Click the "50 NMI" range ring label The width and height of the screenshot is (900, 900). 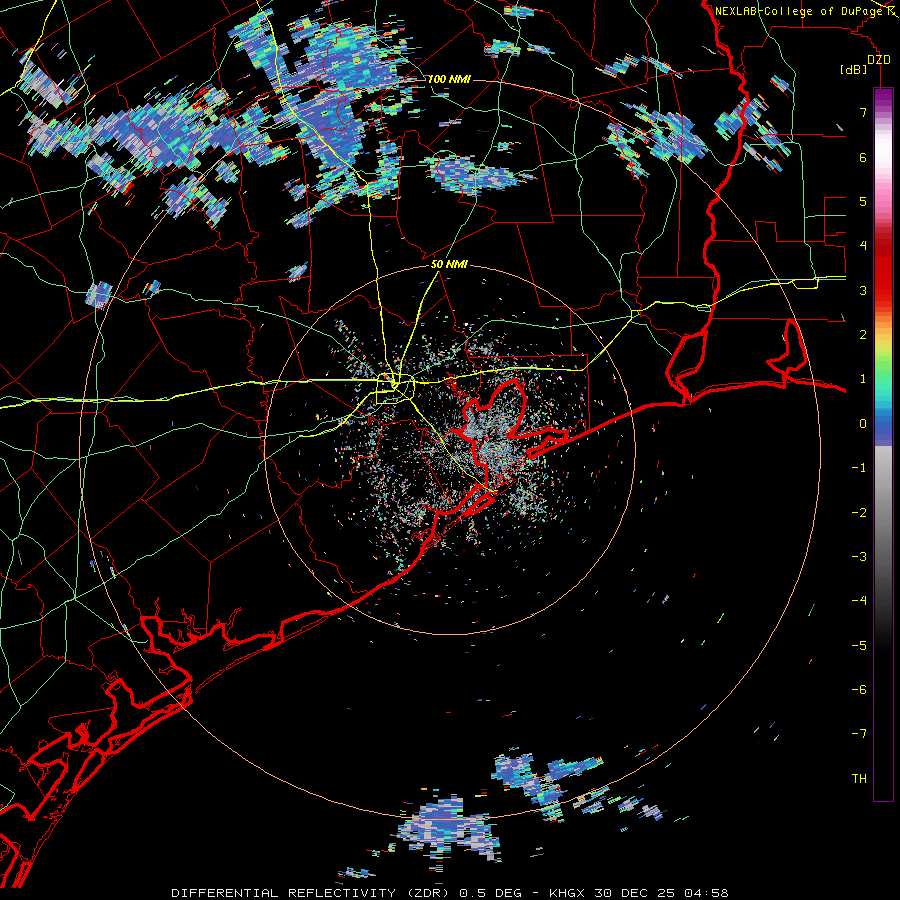pos(449,264)
